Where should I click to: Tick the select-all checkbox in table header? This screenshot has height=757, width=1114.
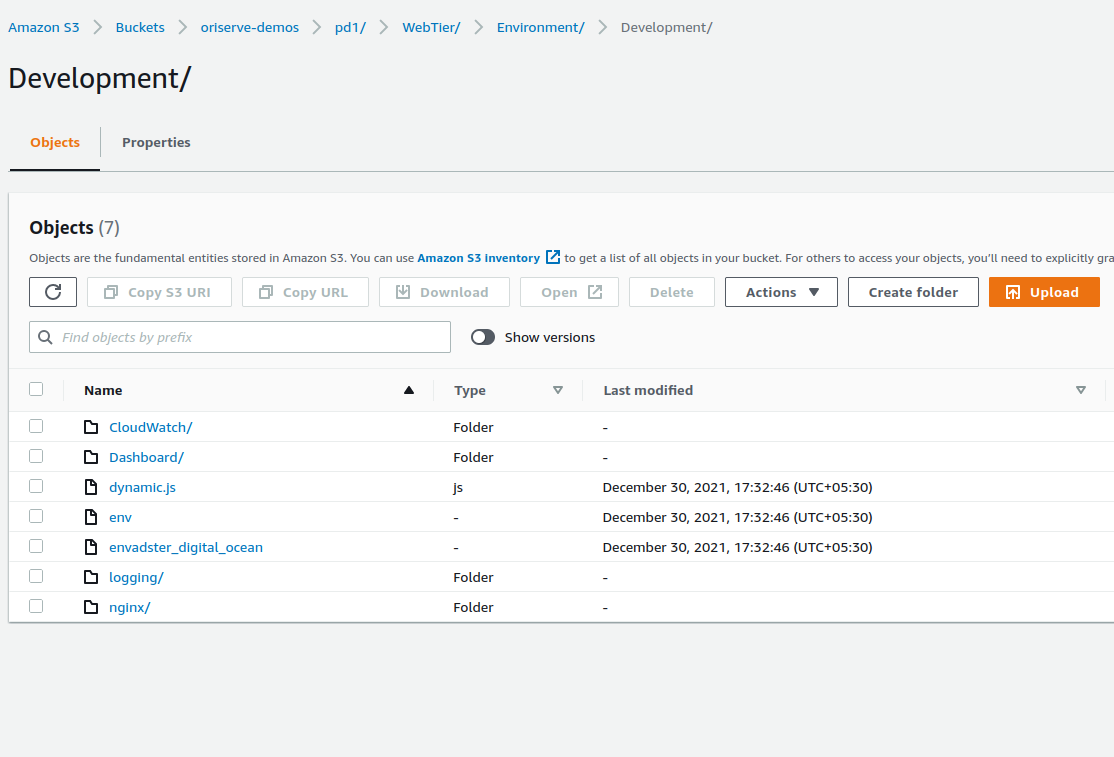36,389
